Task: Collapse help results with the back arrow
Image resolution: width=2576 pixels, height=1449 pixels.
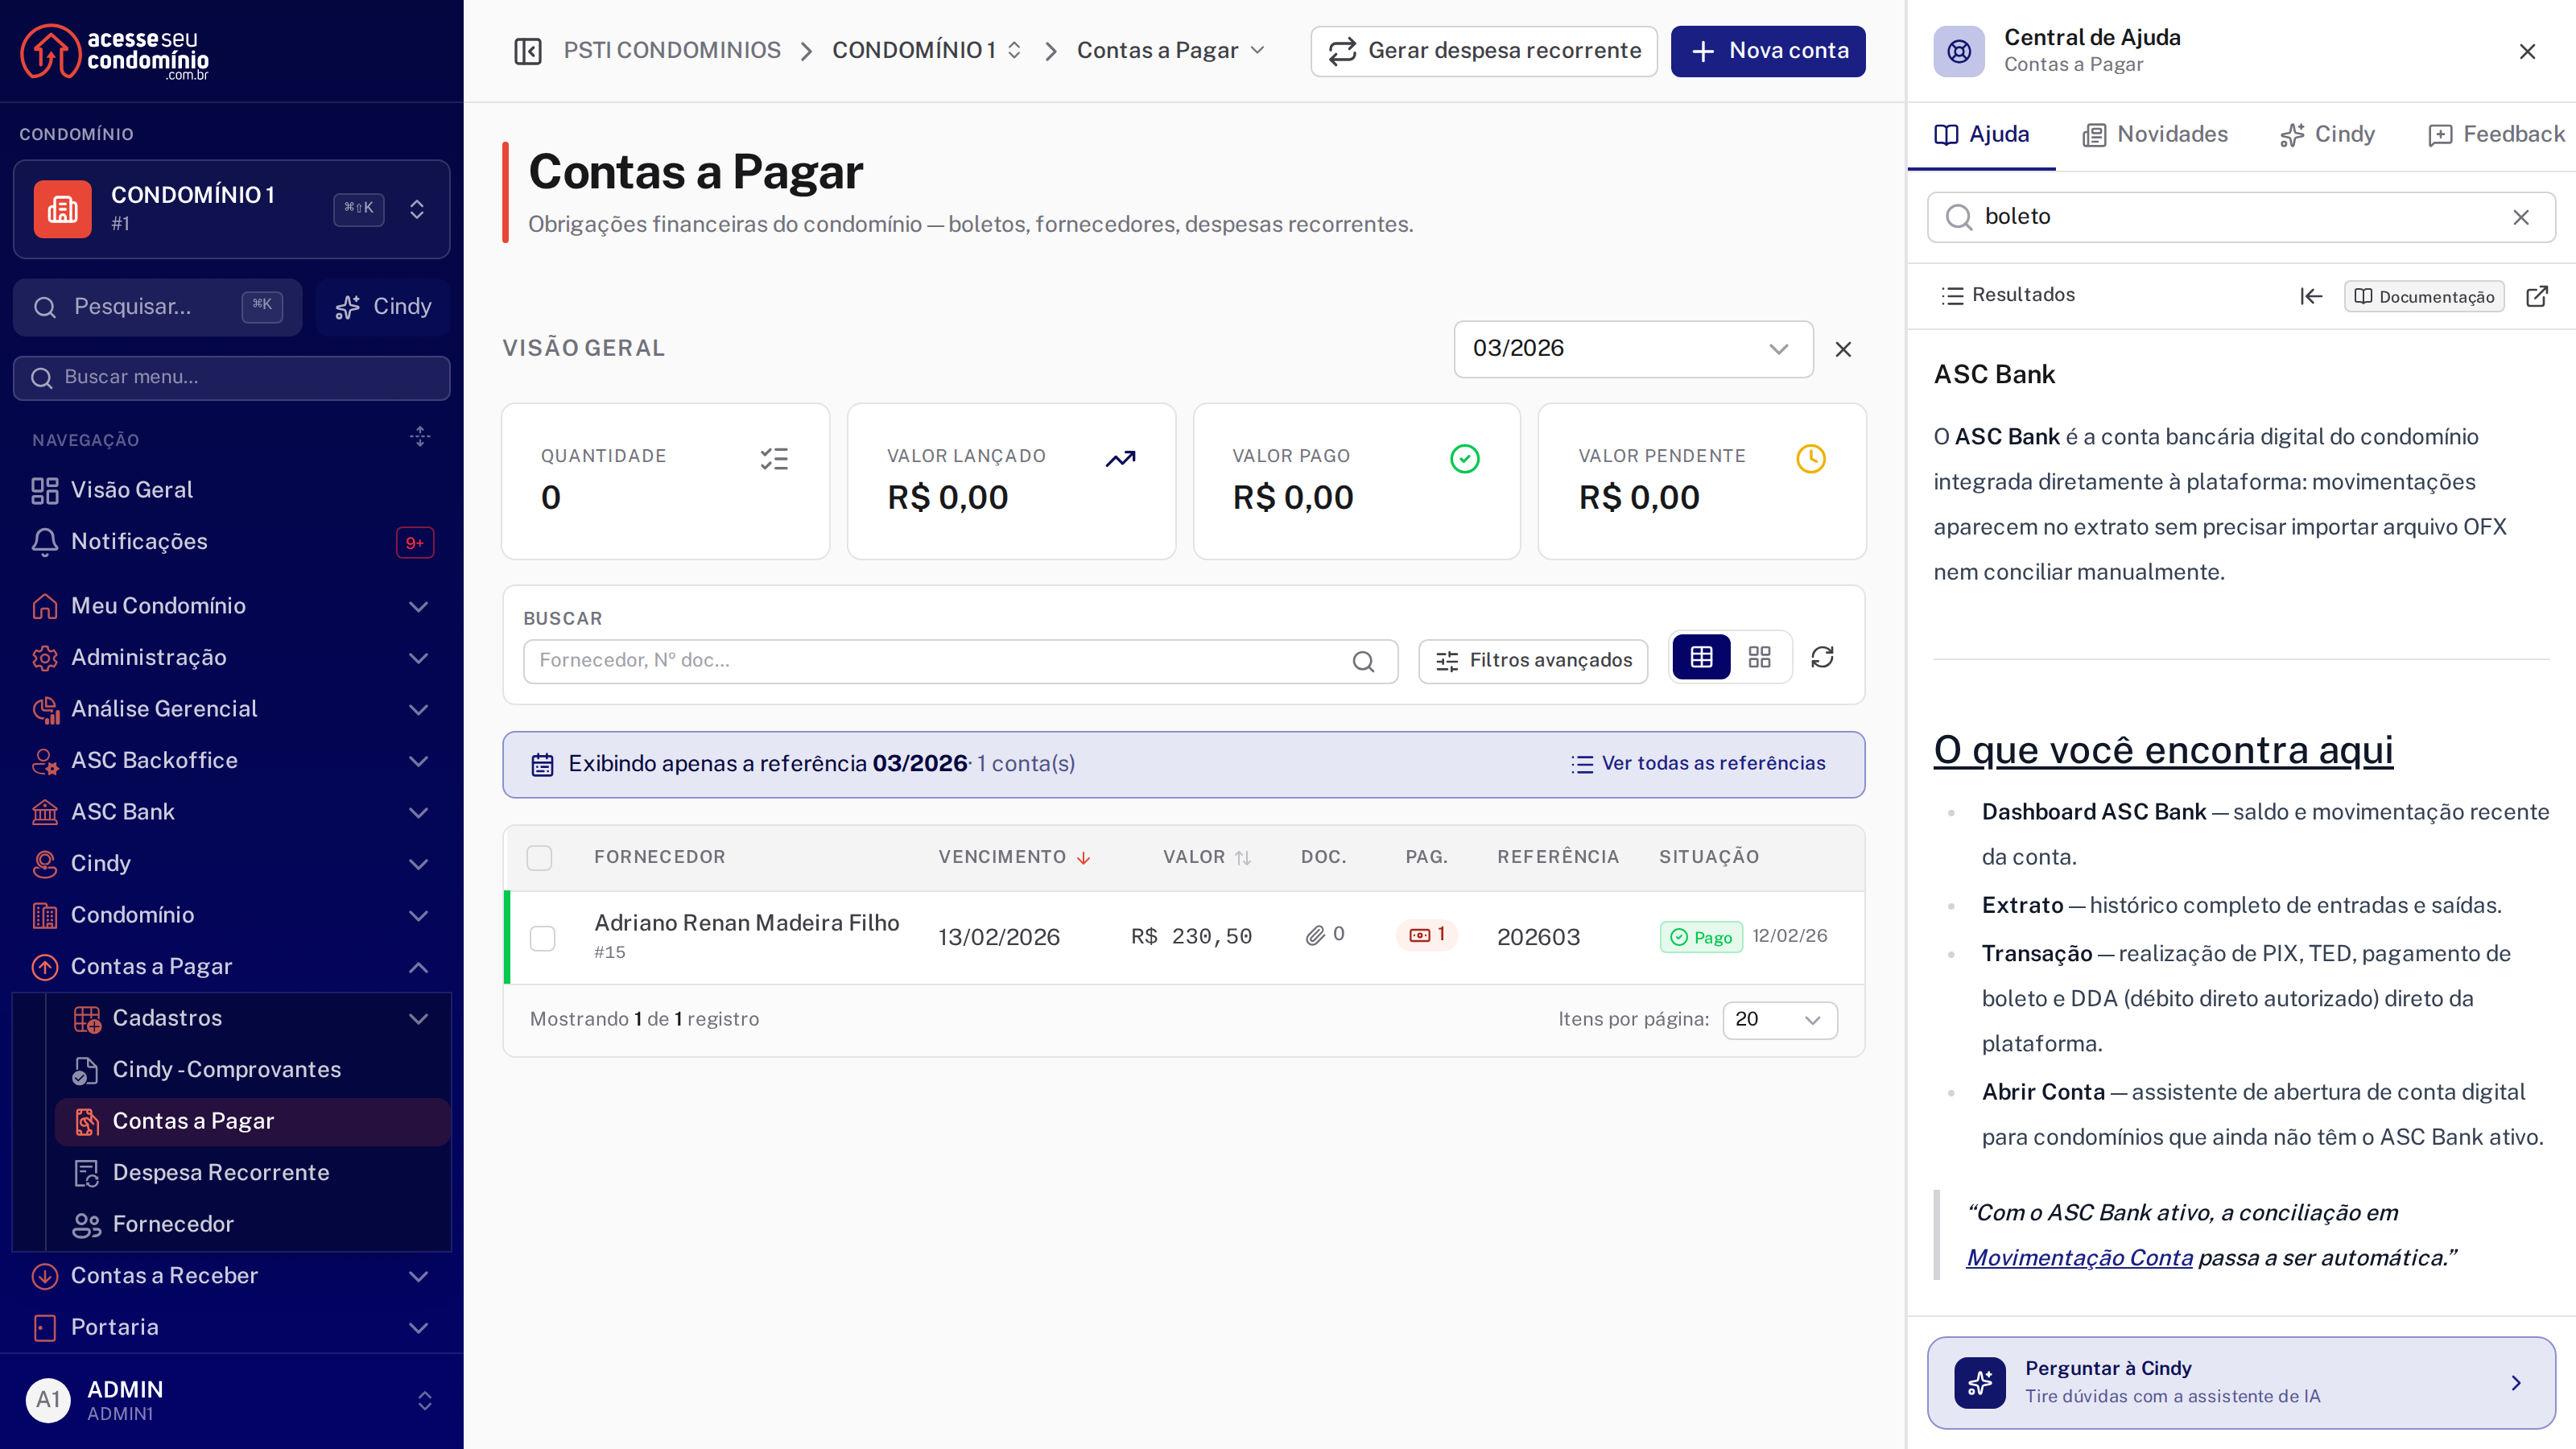Action: pyautogui.click(x=2310, y=296)
